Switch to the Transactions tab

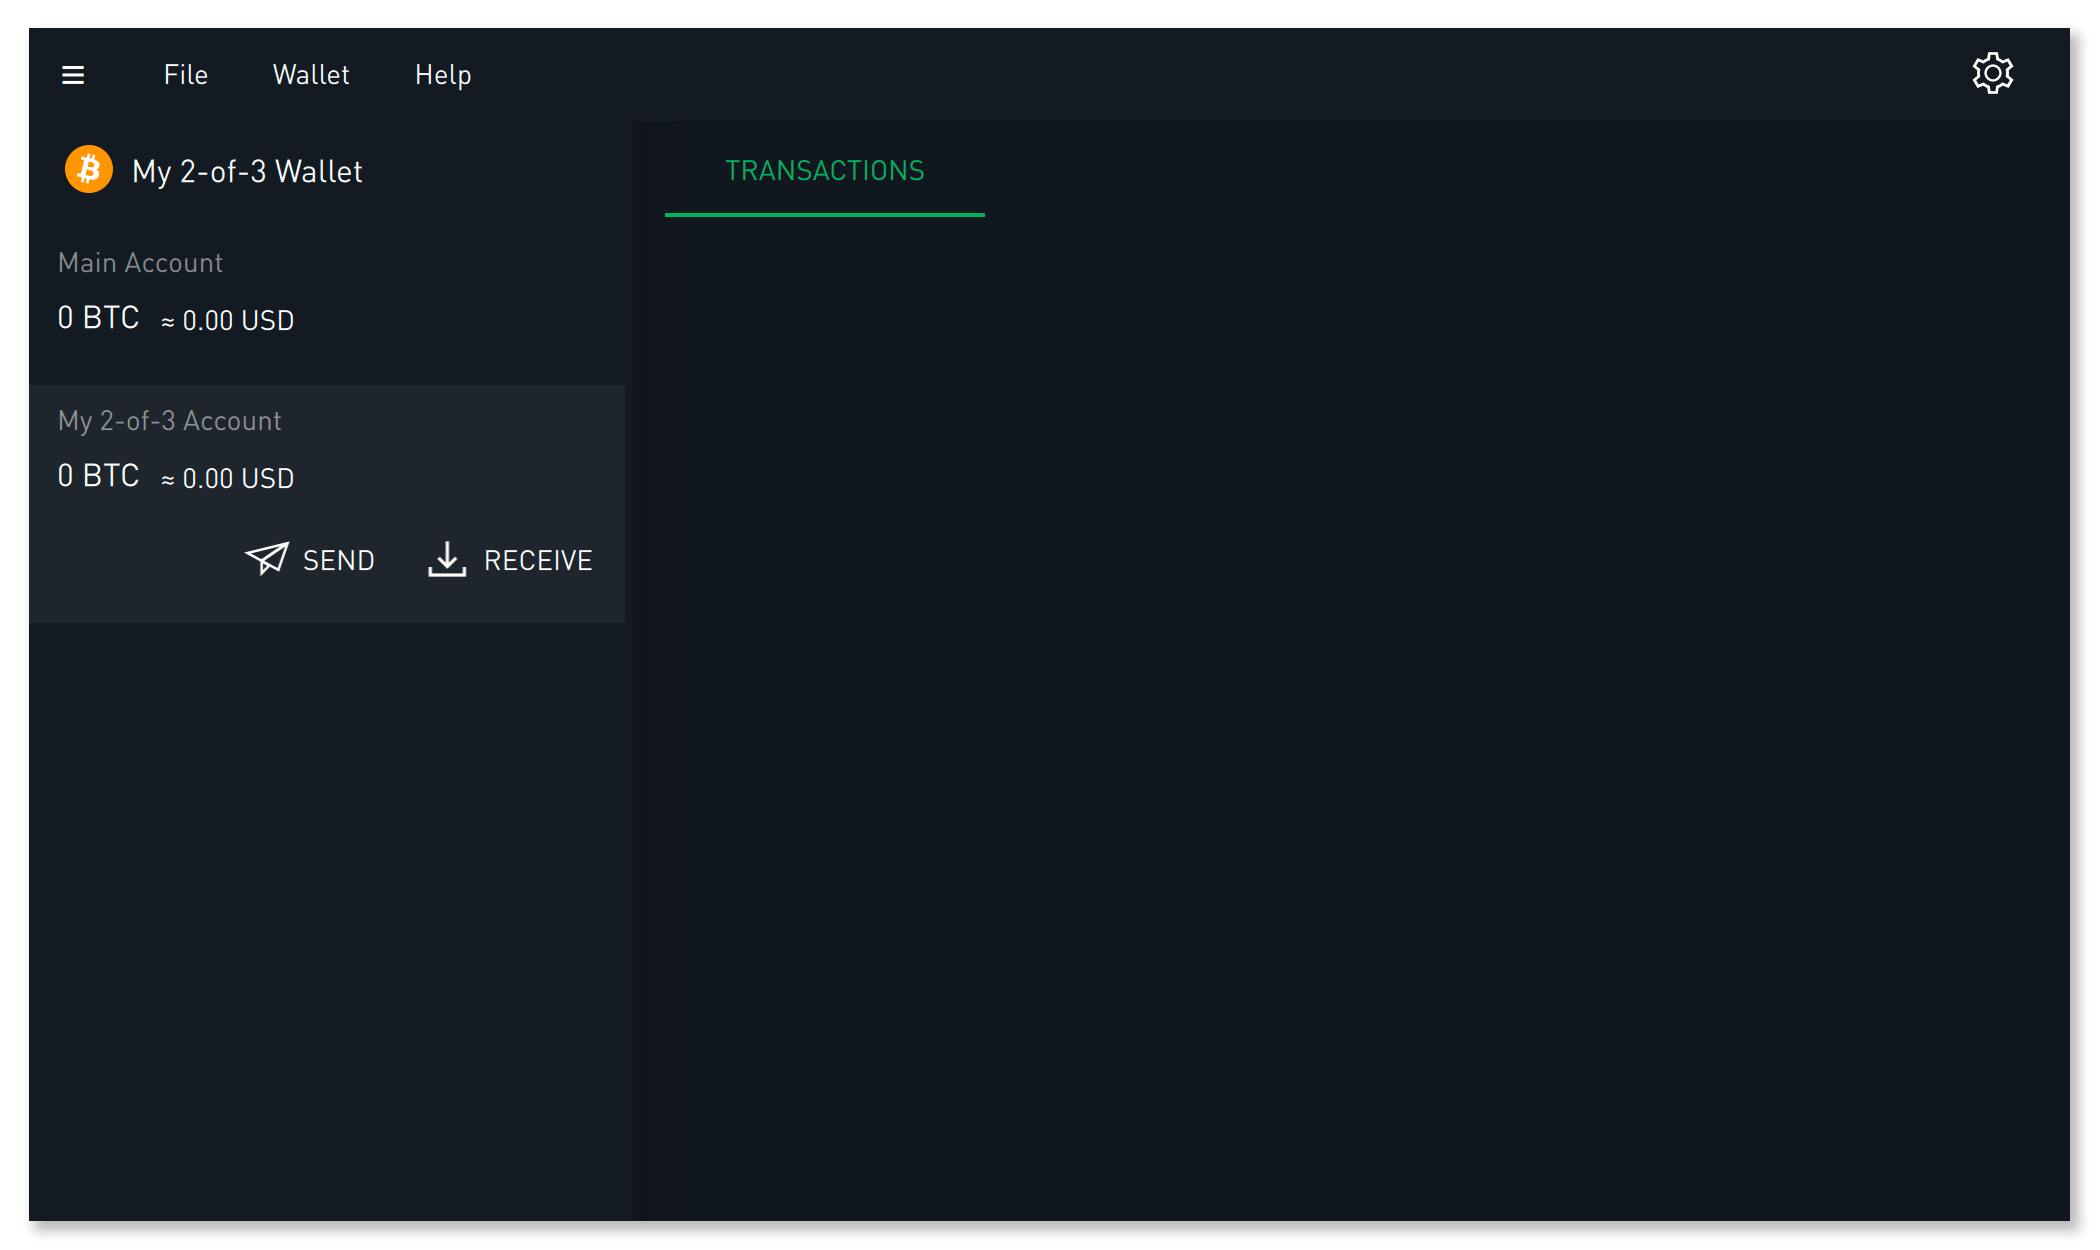[x=825, y=171]
